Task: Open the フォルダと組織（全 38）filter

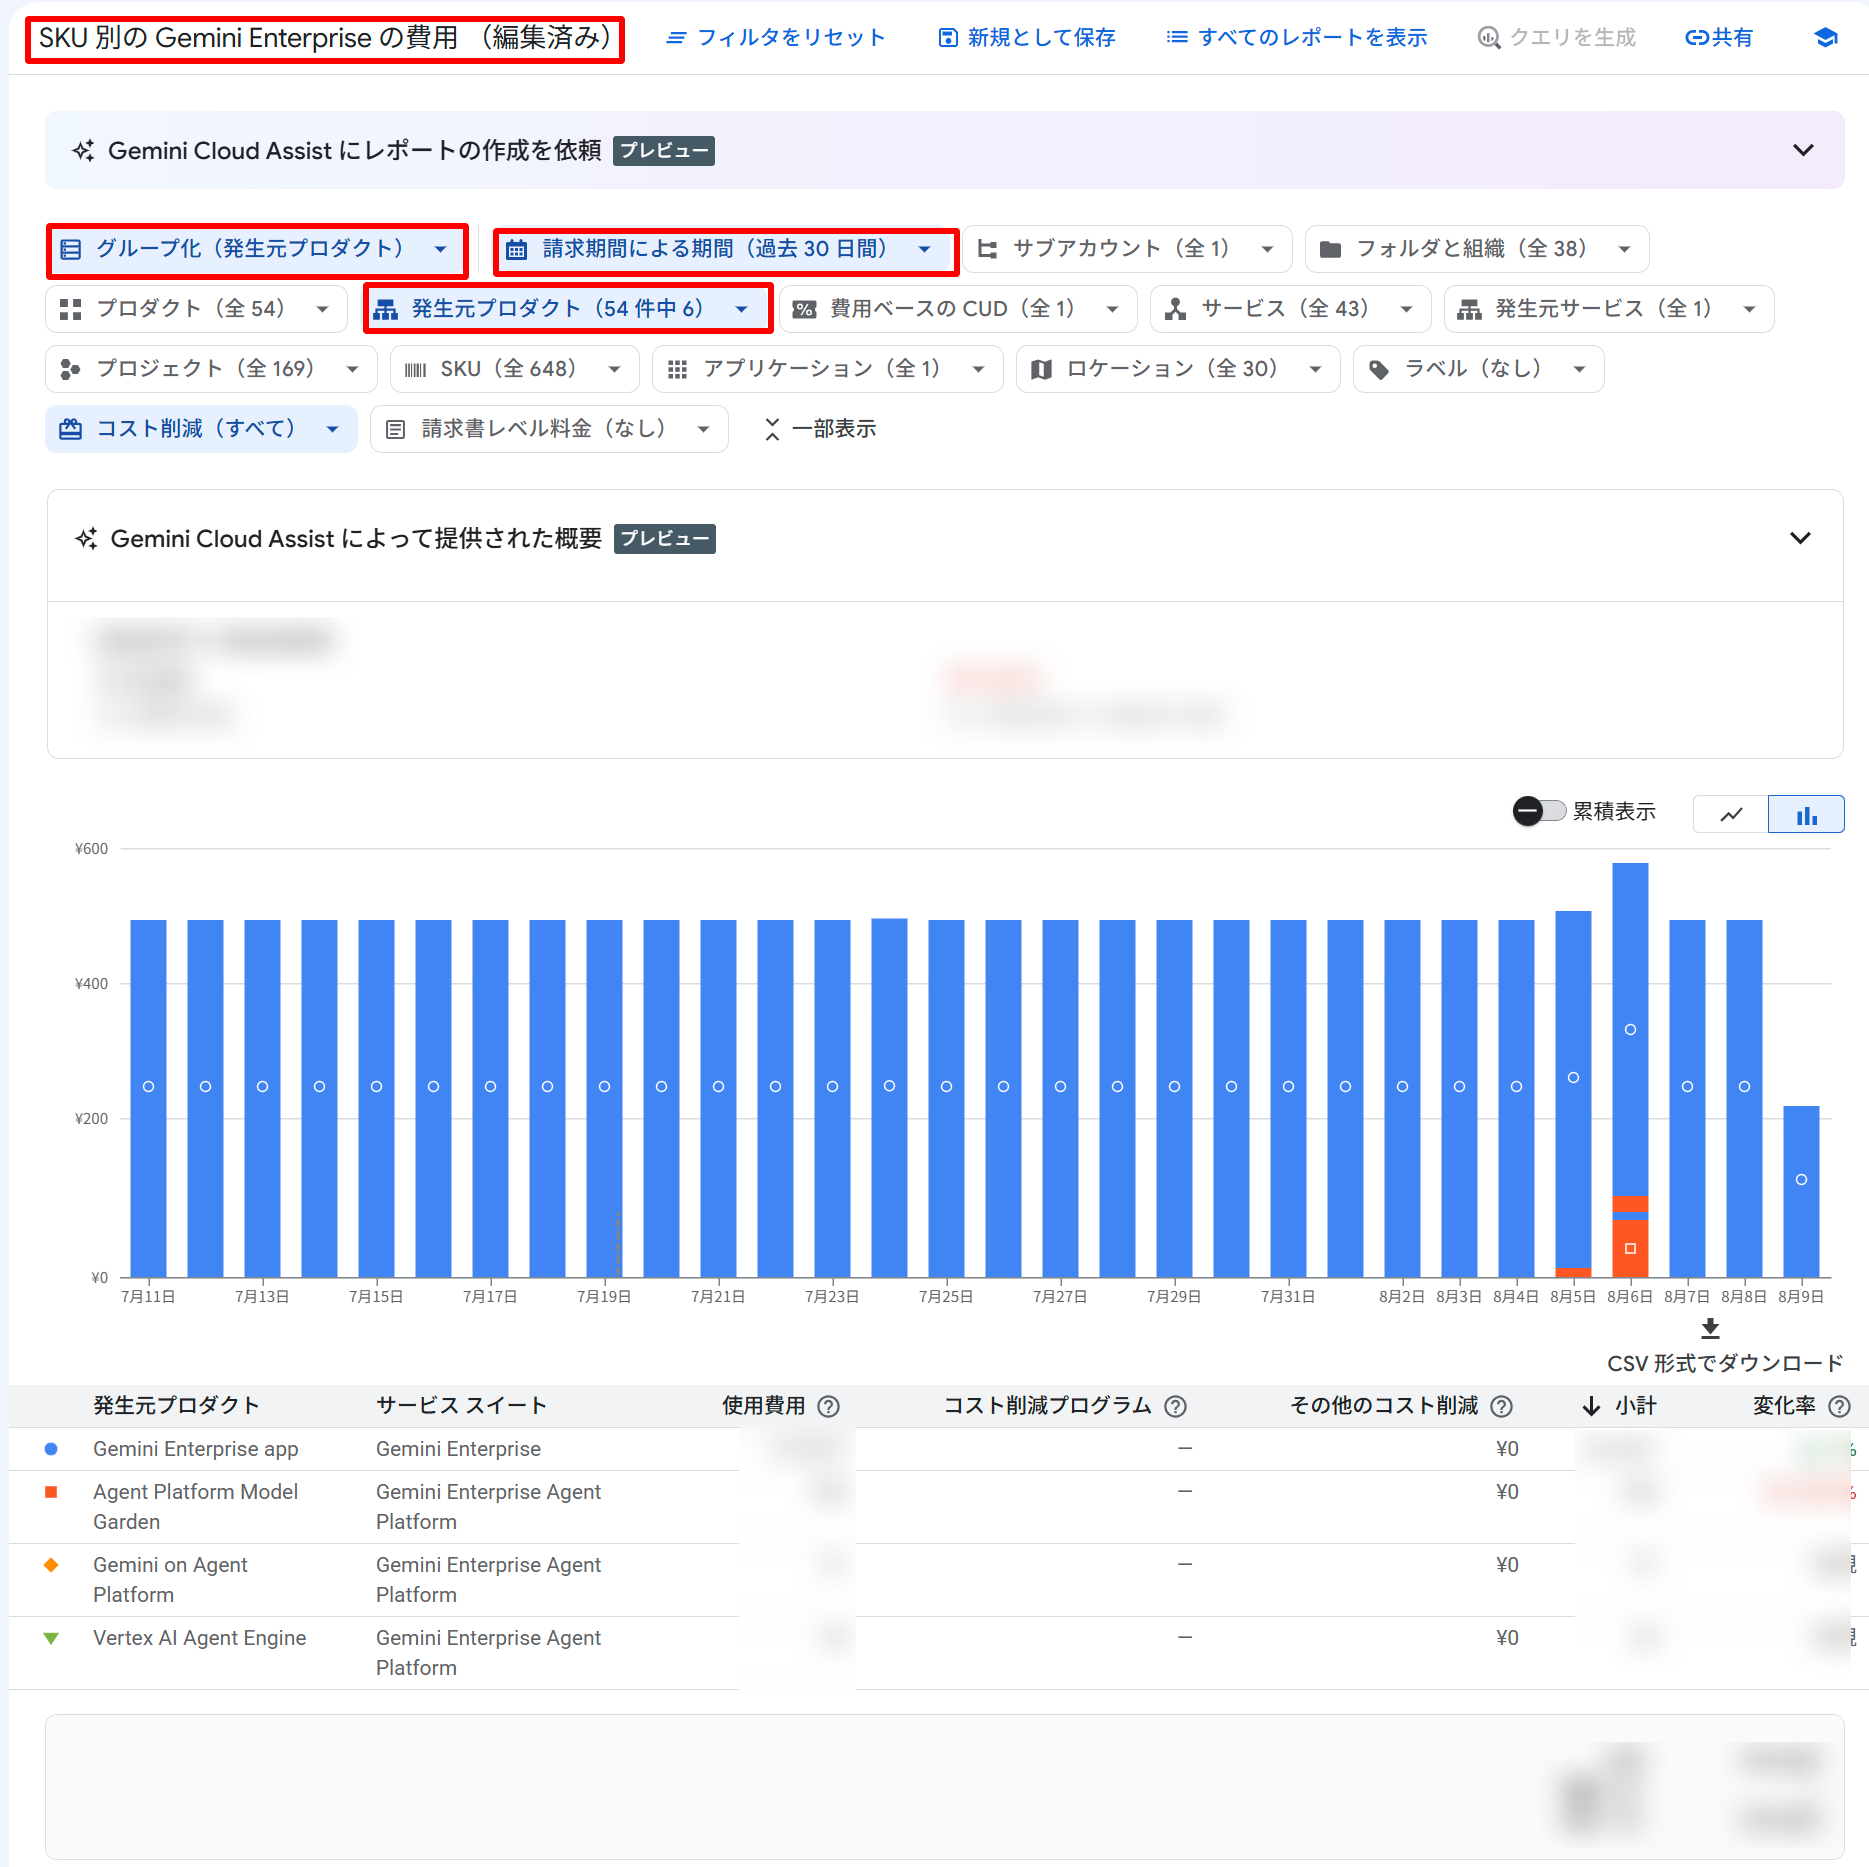Action: point(1477,249)
